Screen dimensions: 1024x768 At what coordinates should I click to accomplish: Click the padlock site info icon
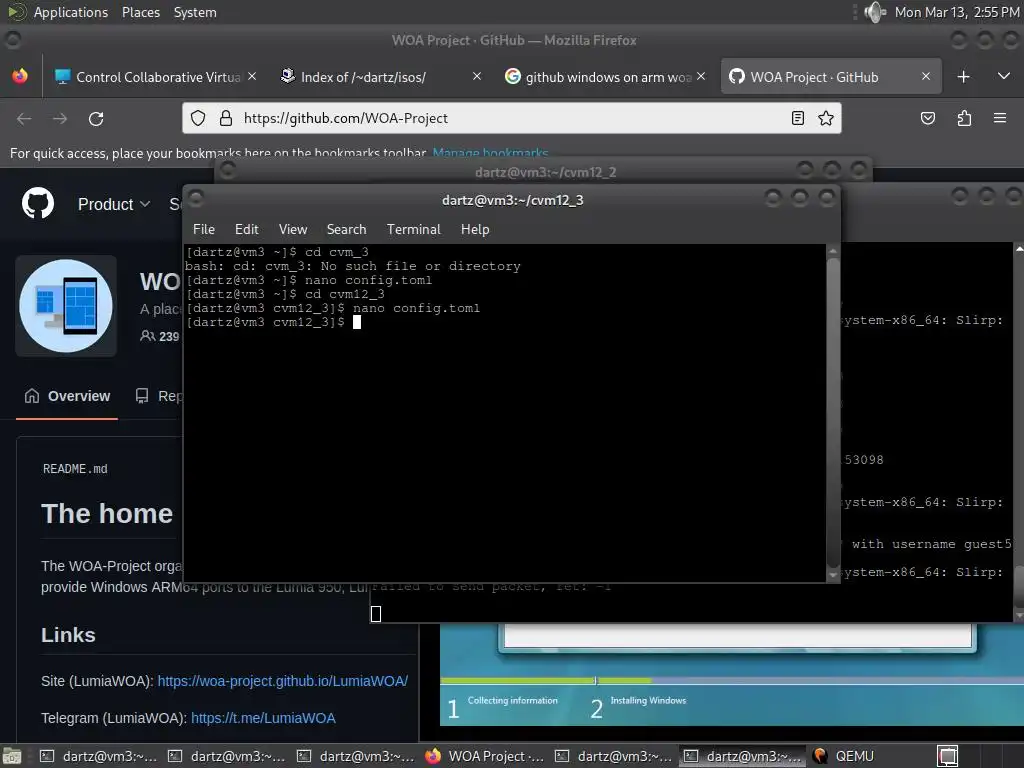(226, 118)
